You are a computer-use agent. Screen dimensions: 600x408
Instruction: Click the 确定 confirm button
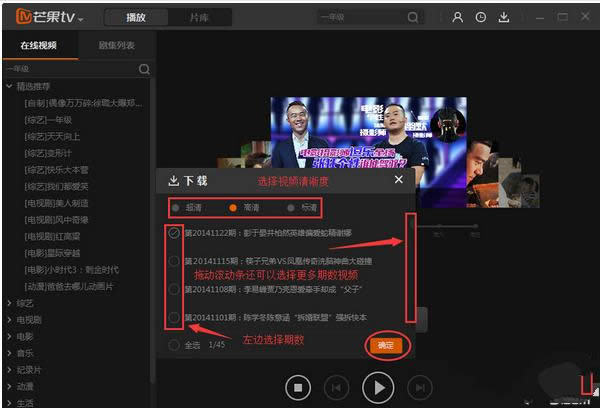coord(385,345)
